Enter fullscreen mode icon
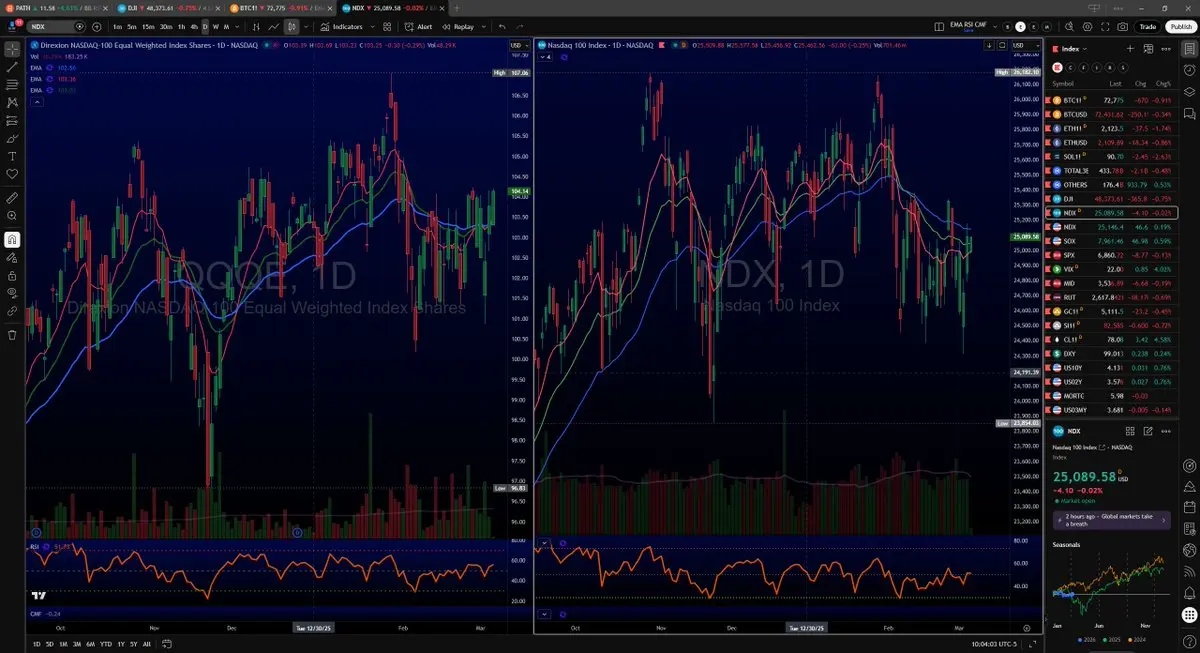This screenshot has height=653, width=1200. click(x=1105, y=27)
